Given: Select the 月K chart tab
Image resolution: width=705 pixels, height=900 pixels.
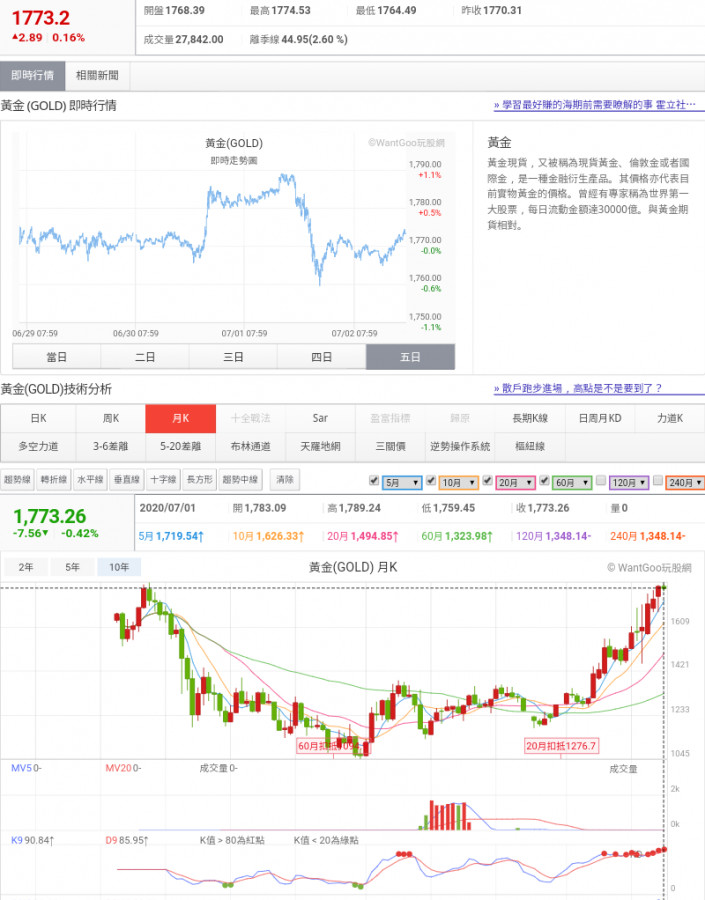Looking at the screenshot, I should click(x=180, y=418).
